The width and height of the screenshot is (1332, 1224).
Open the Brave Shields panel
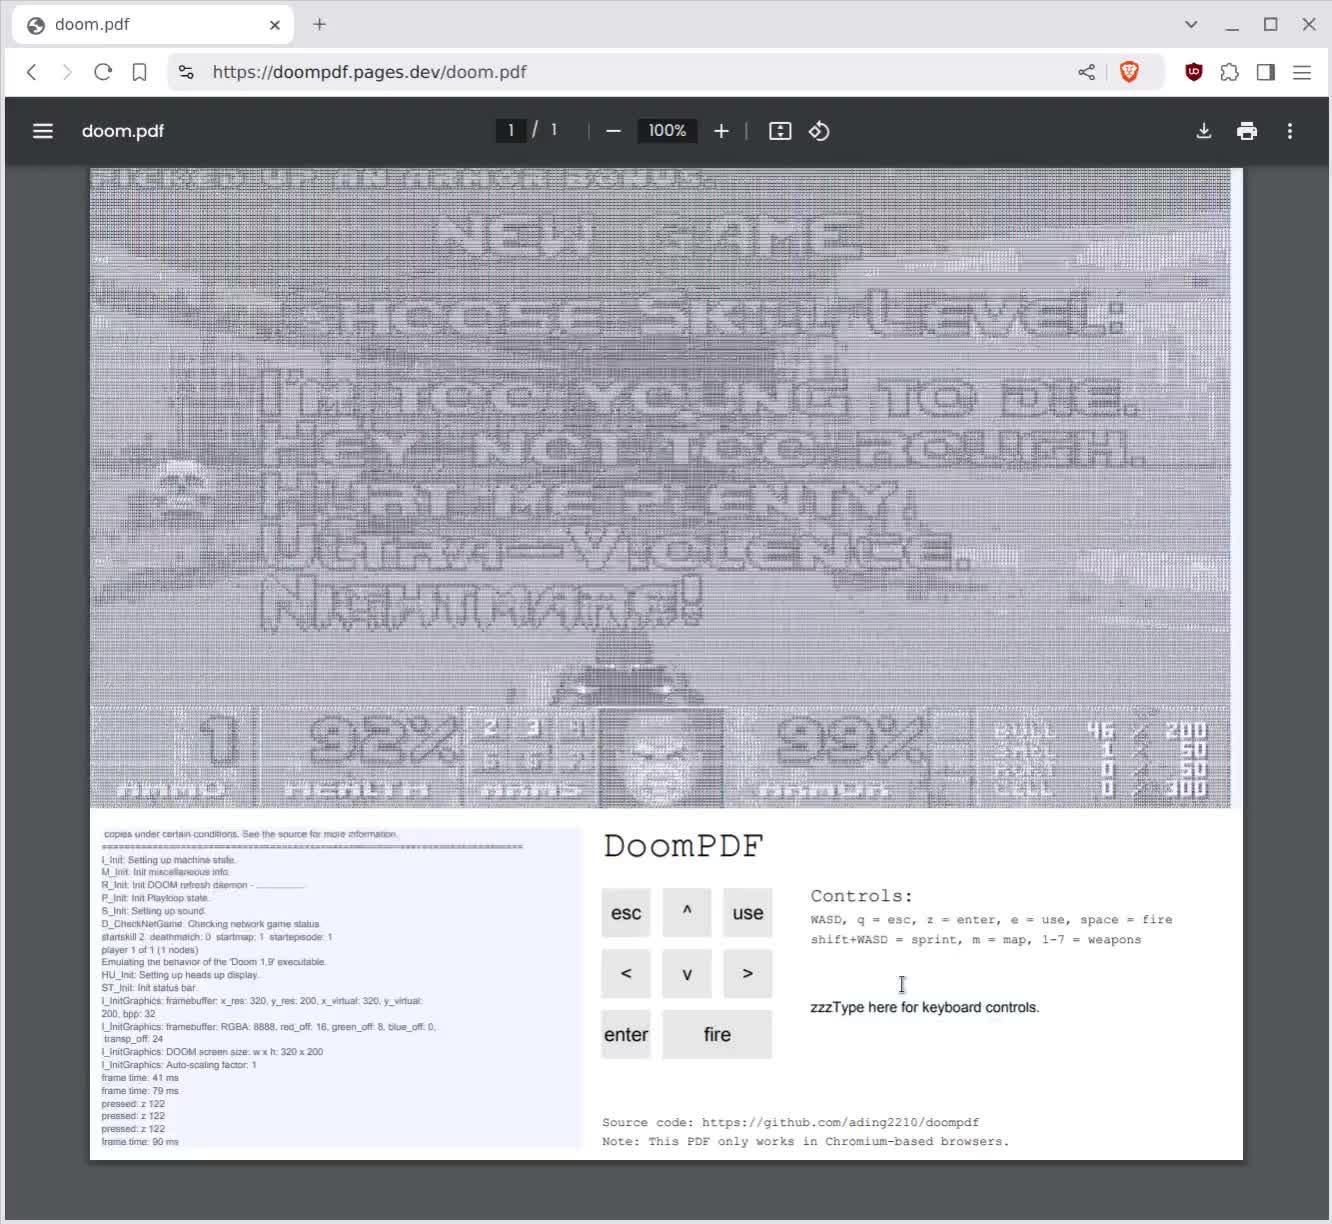click(x=1131, y=71)
